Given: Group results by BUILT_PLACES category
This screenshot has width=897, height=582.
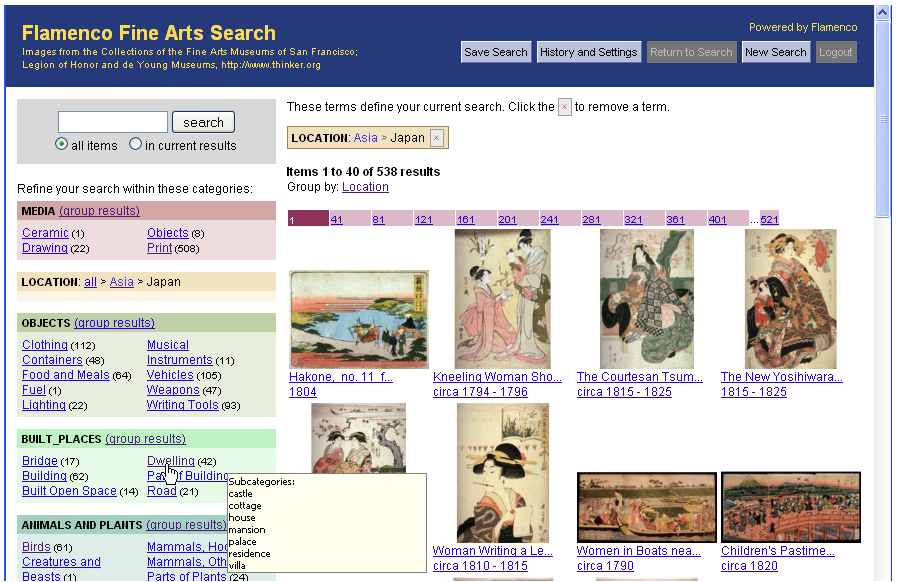Looking at the screenshot, I should point(145,440).
